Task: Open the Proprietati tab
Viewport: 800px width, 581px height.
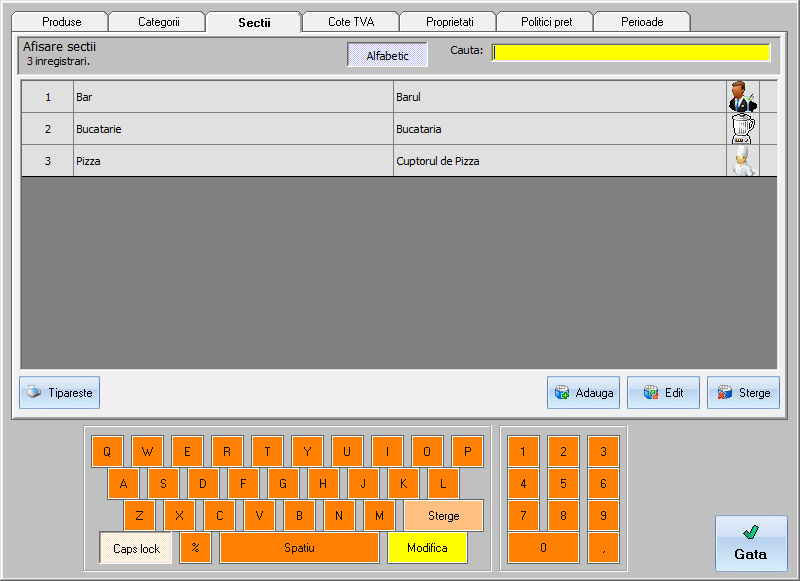Action: click(449, 22)
